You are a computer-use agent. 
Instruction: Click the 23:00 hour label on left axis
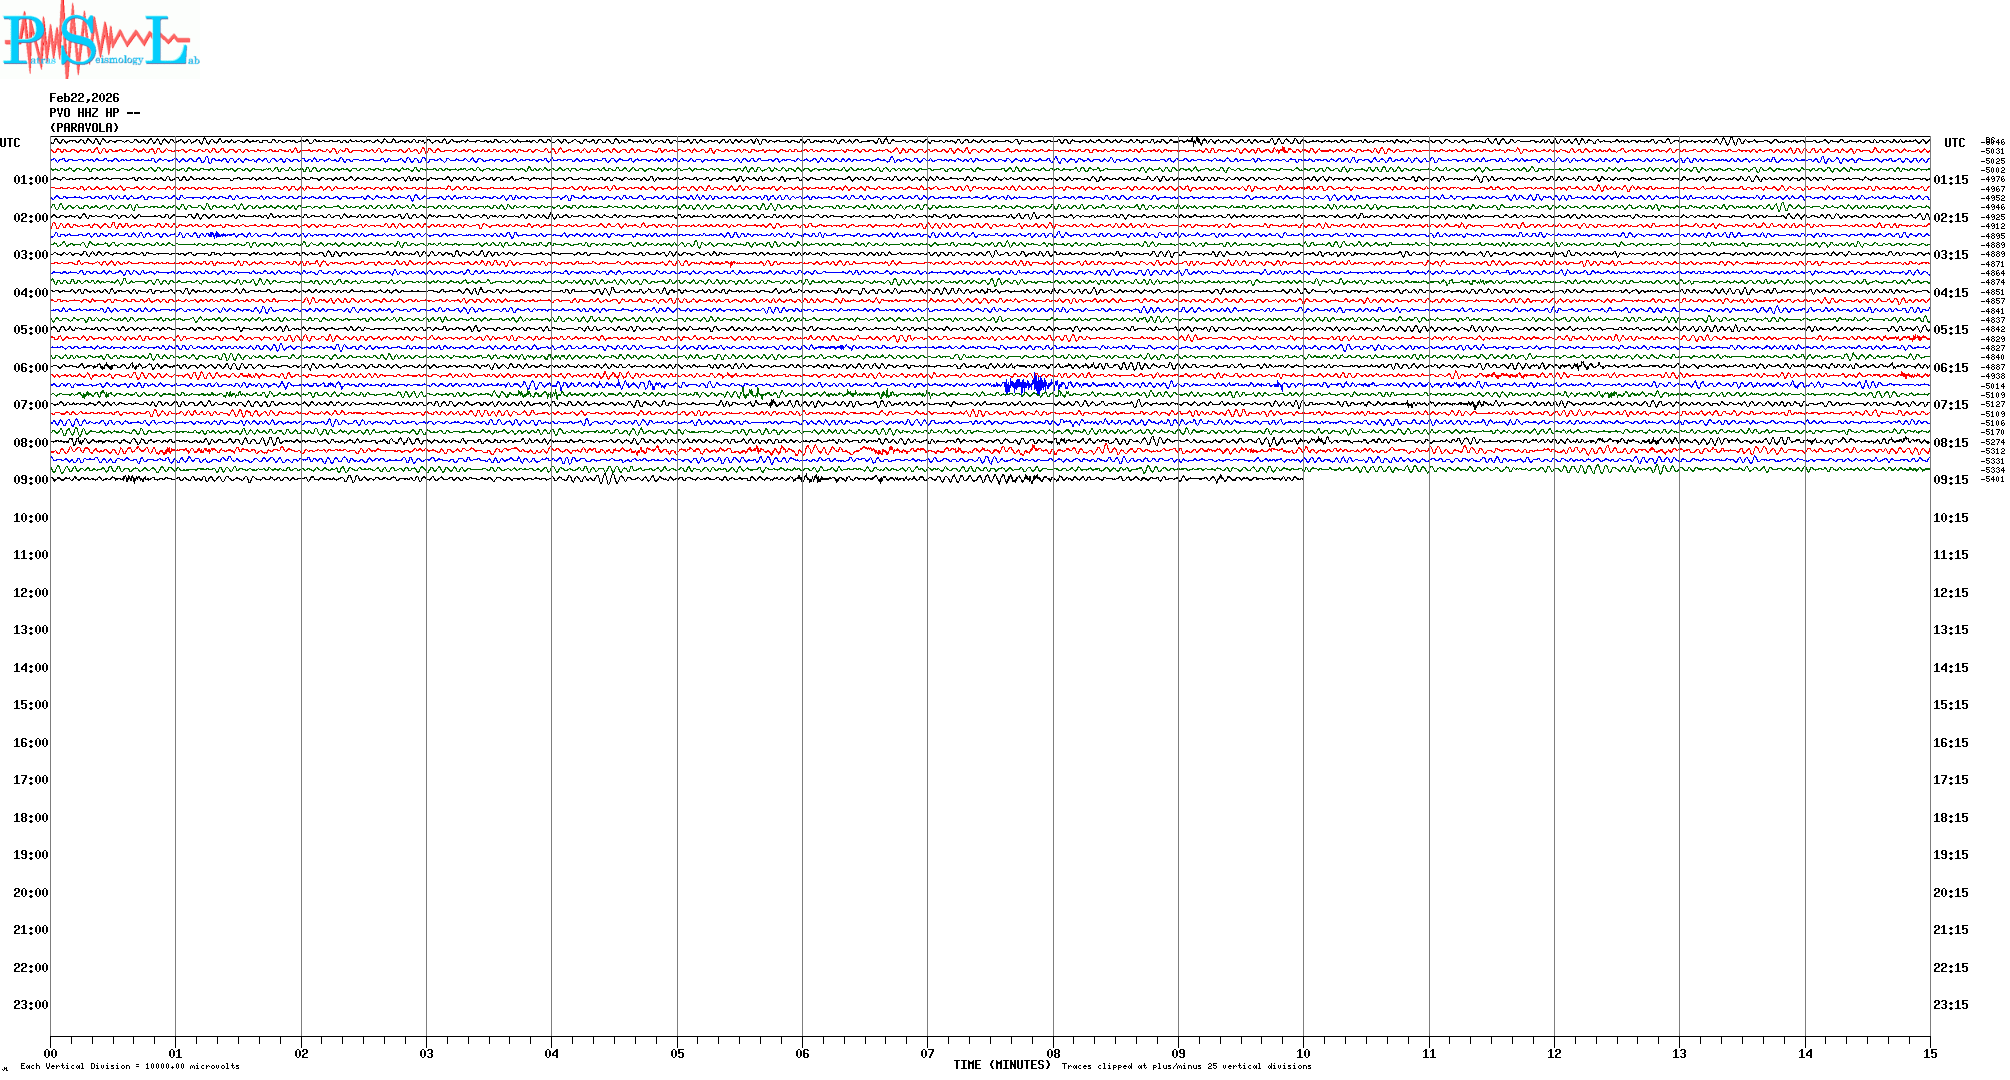pyautogui.click(x=30, y=1005)
